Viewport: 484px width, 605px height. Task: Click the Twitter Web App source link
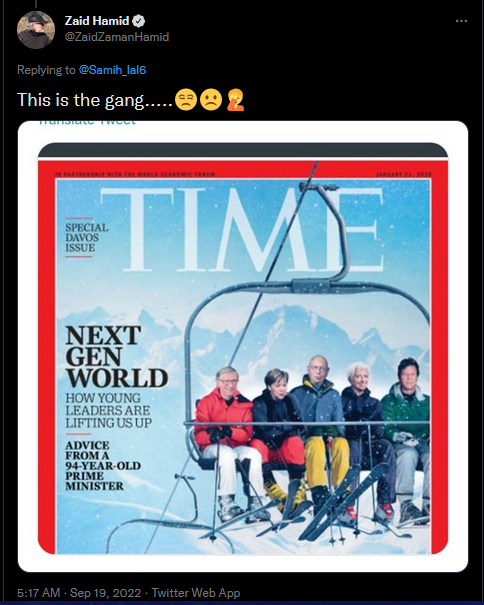coord(196,593)
